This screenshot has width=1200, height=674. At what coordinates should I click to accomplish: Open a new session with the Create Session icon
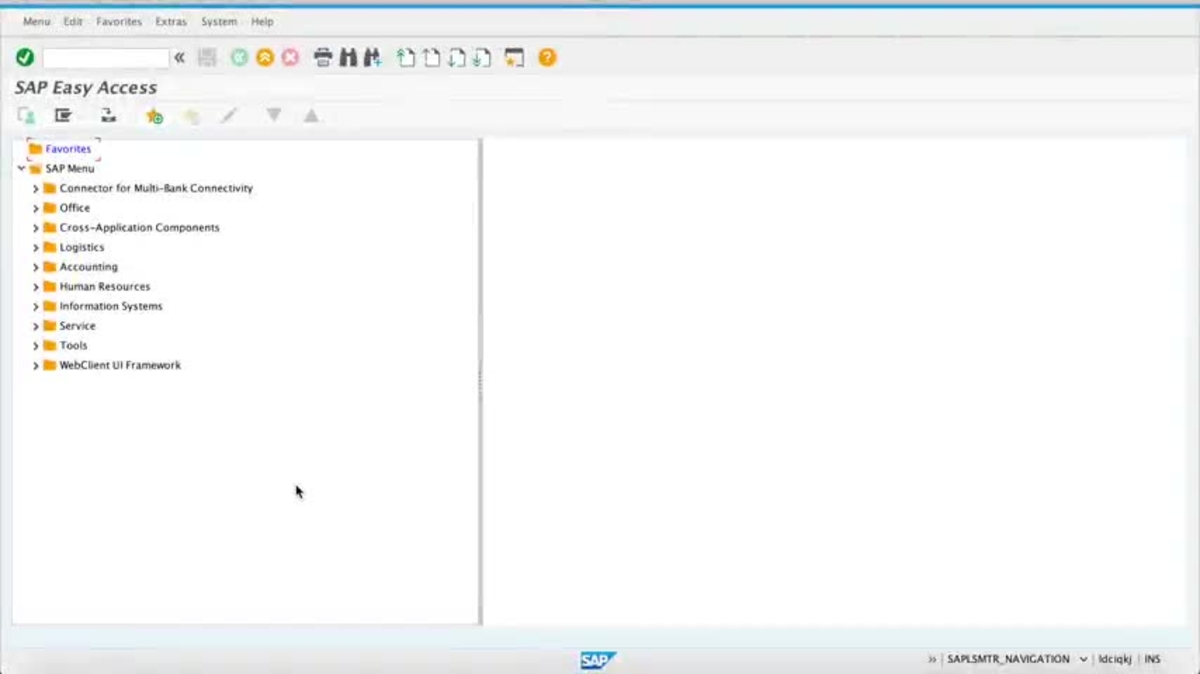[x=514, y=58]
